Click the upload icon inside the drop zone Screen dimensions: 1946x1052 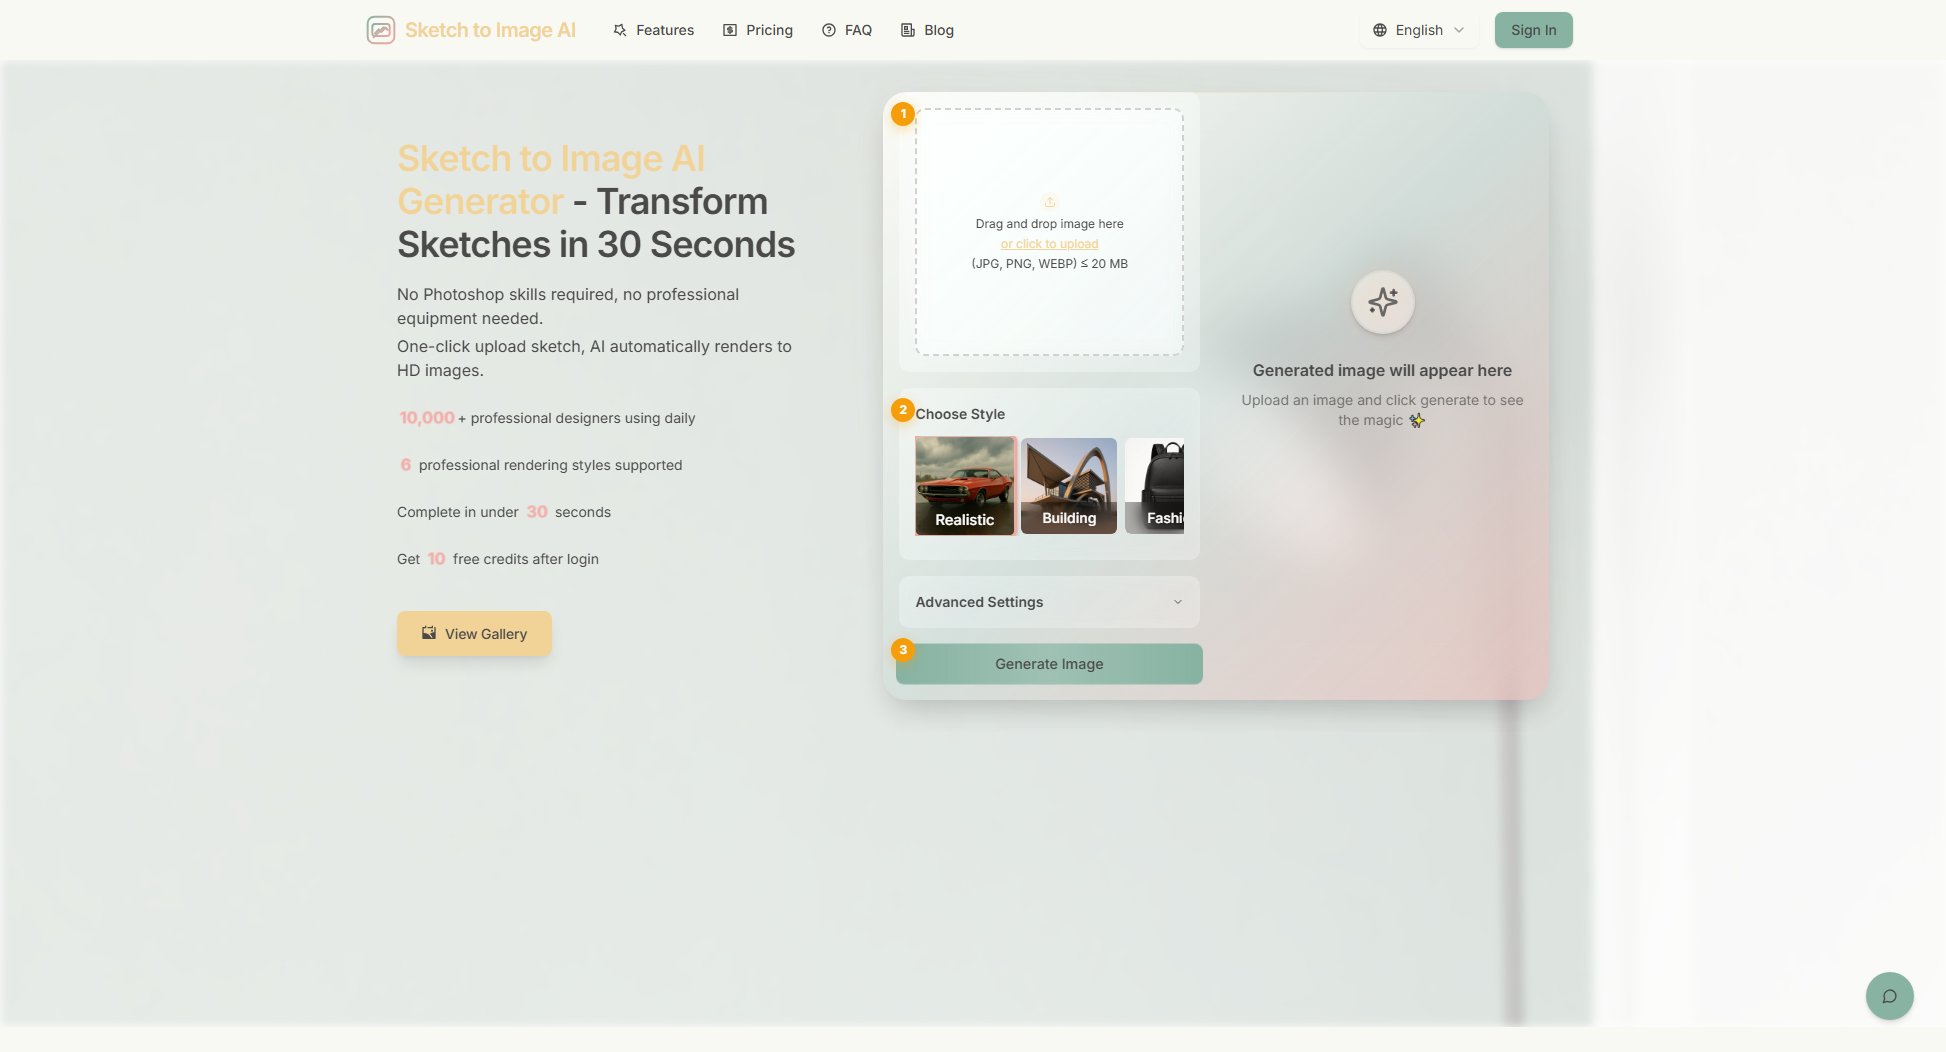point(1049,201)
